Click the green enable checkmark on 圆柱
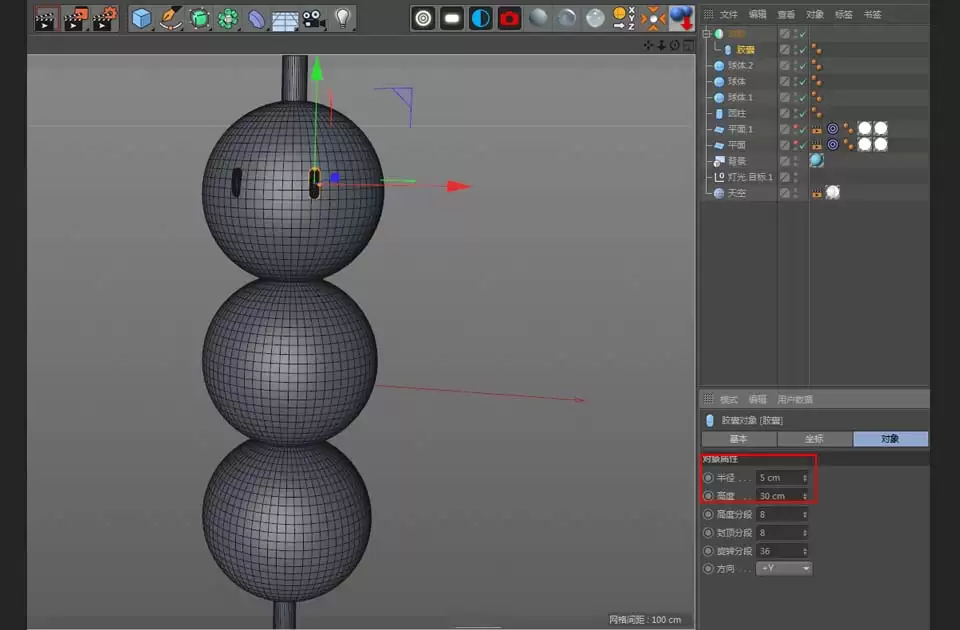 [802, 113]
